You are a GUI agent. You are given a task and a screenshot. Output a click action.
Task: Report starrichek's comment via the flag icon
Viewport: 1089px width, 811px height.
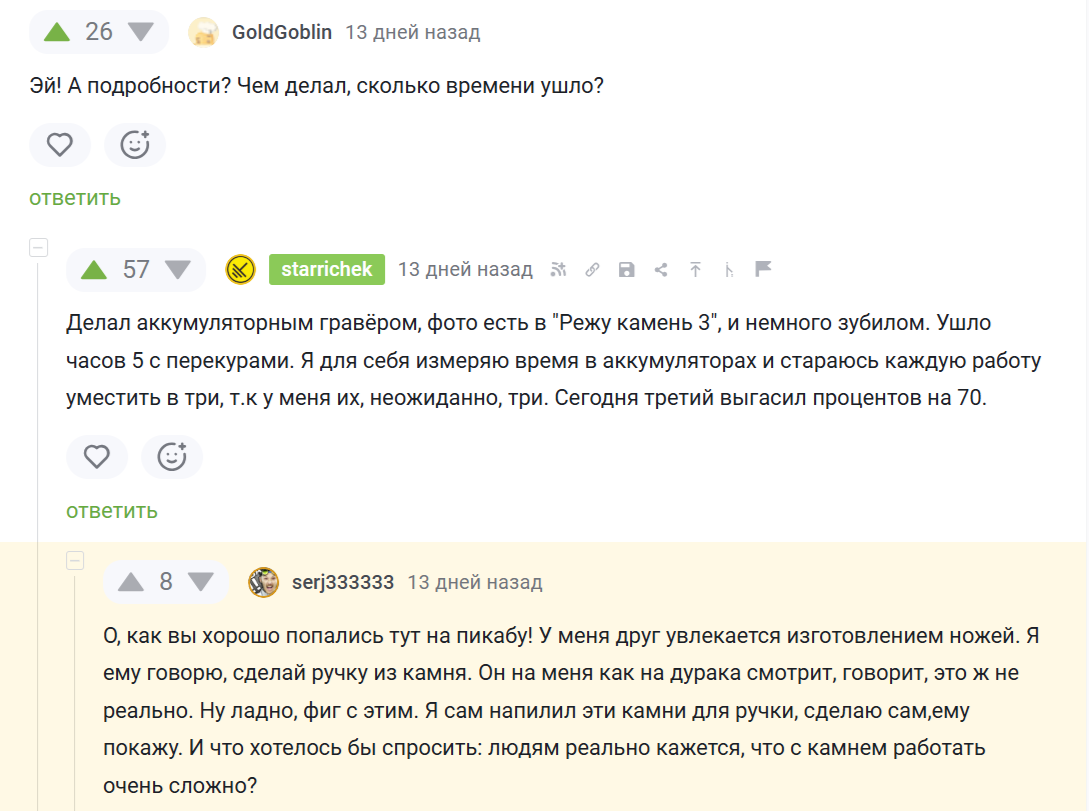click(x=763, y=269)
